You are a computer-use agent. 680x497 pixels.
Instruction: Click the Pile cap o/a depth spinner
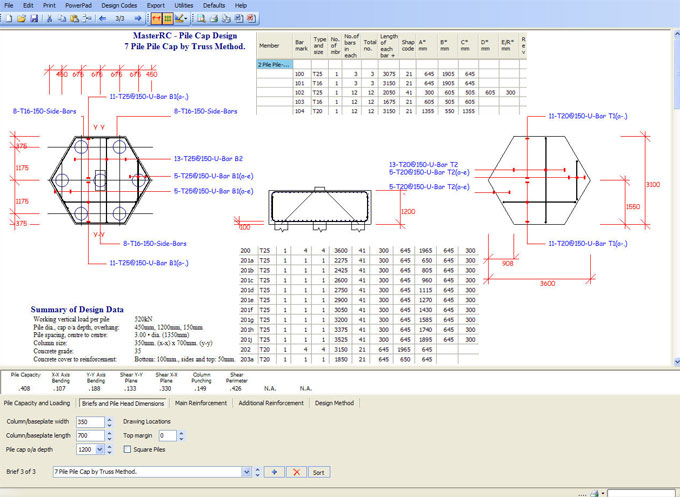(110, 450)
